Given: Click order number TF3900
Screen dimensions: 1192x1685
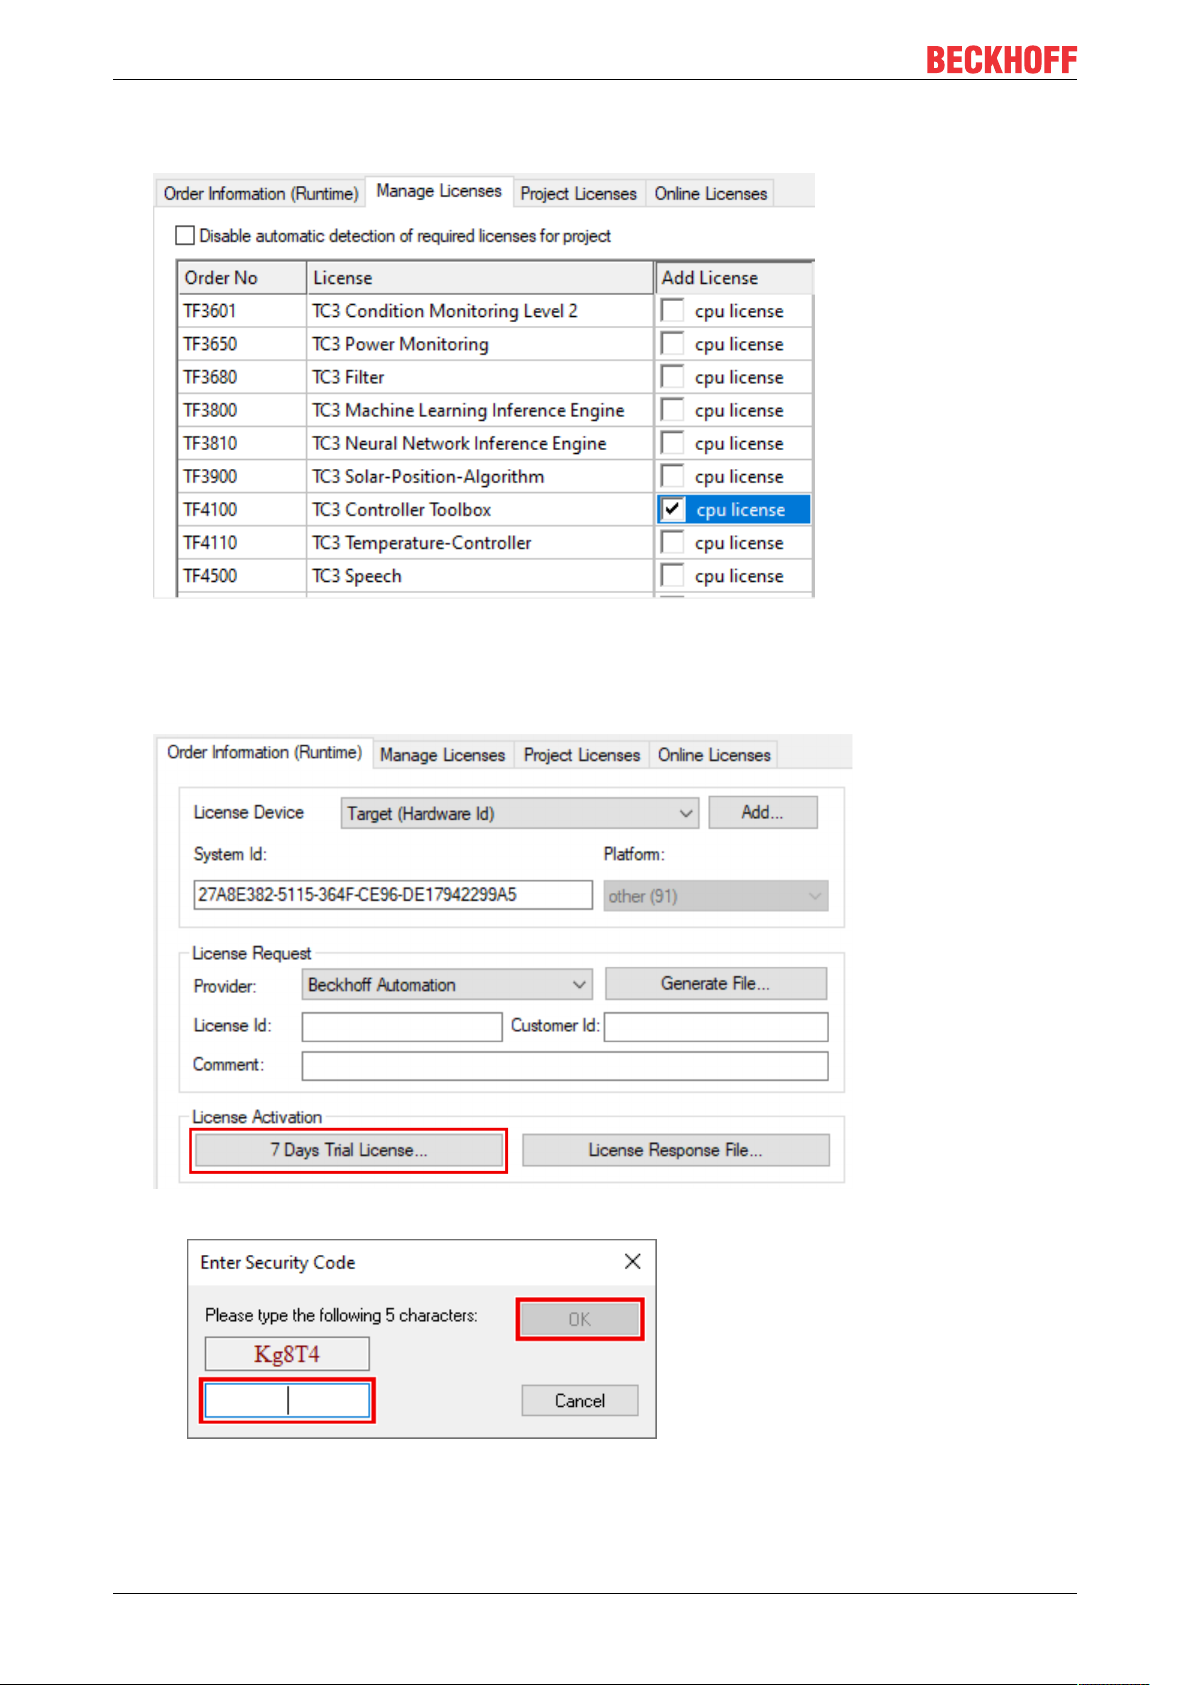Looking at the screenshot, I should pos(210,476).
